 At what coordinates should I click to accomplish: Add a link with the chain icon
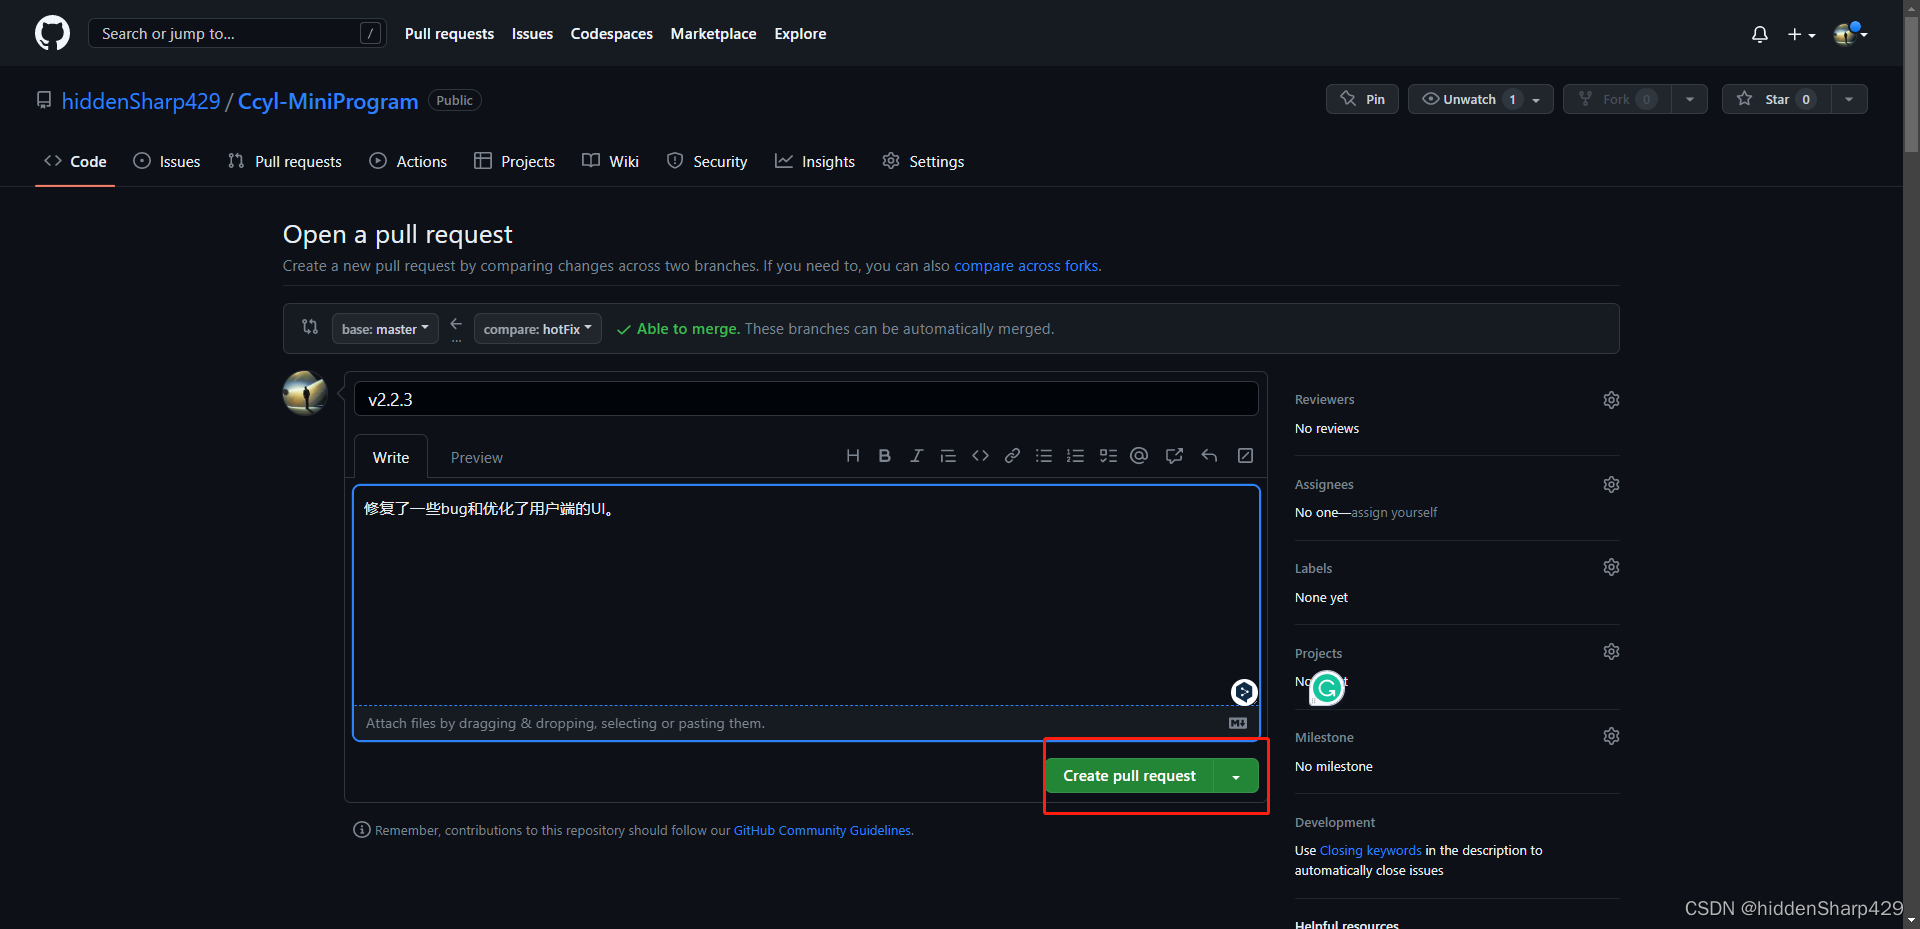(1012, 456)
